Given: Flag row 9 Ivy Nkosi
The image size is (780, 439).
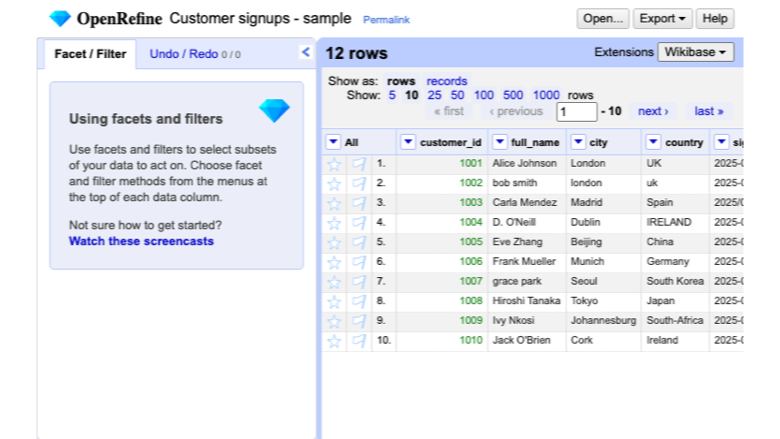Looking at the screenshot, I should (359, 322).
